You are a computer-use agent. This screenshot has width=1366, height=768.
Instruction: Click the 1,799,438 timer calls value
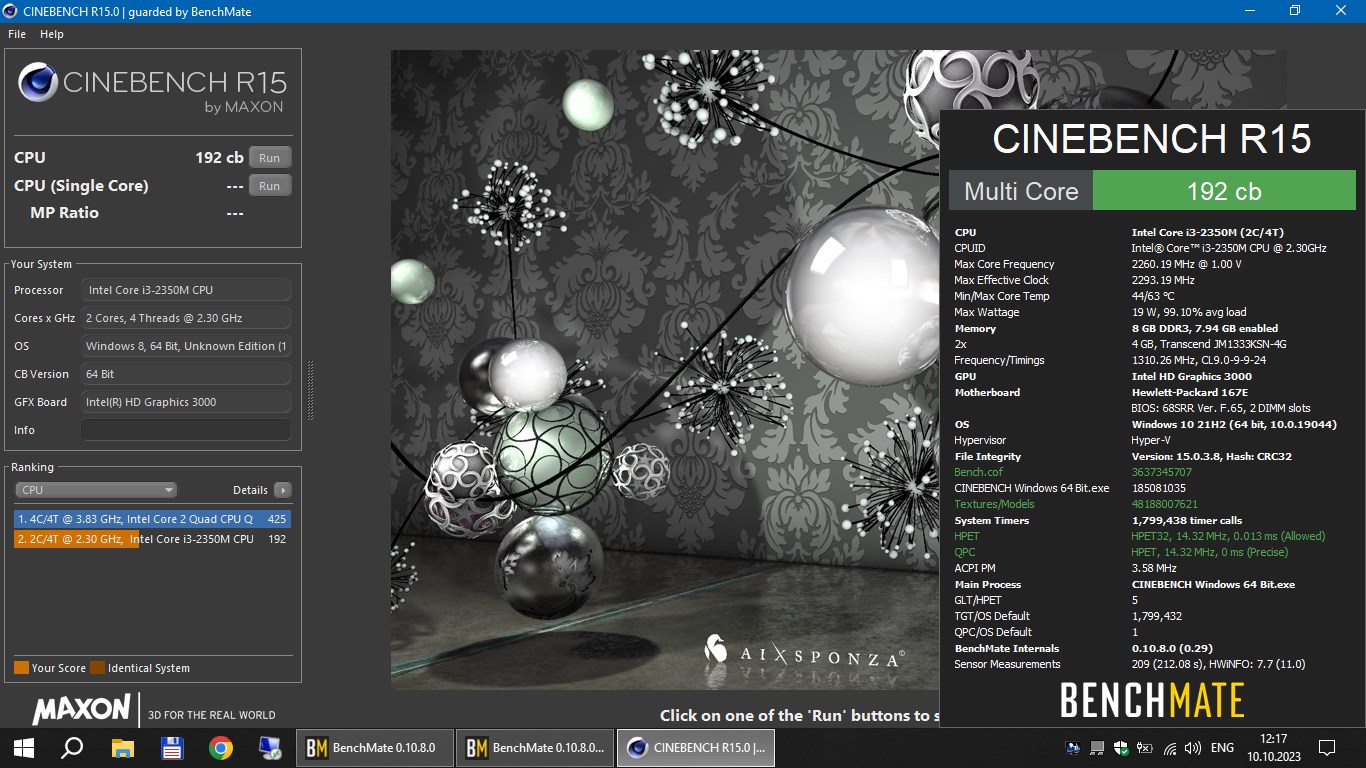[1187, 520]
